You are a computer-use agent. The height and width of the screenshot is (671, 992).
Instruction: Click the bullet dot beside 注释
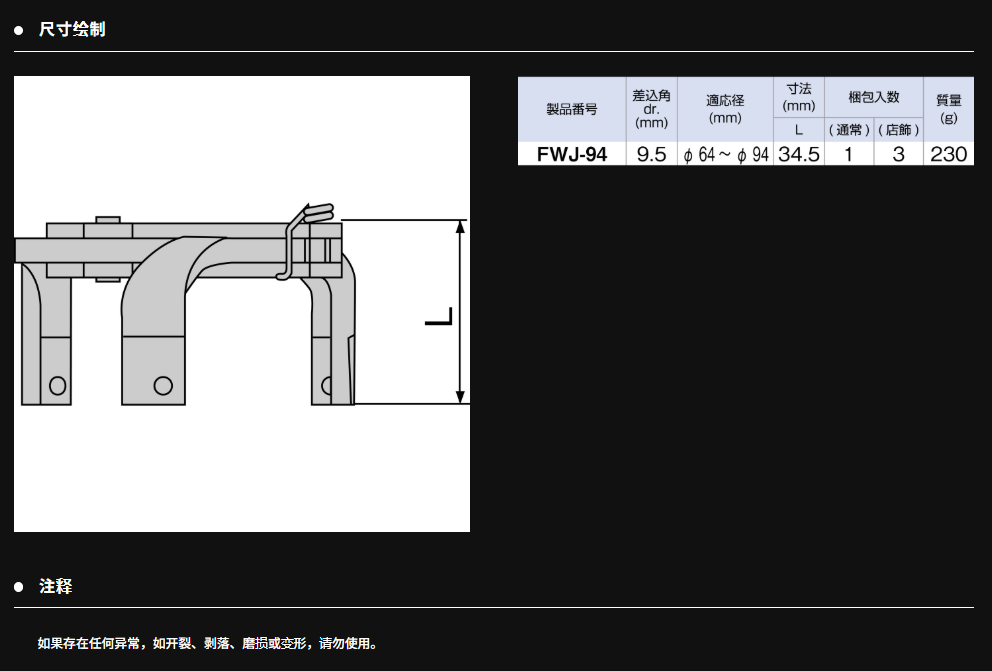coord(18,587)
